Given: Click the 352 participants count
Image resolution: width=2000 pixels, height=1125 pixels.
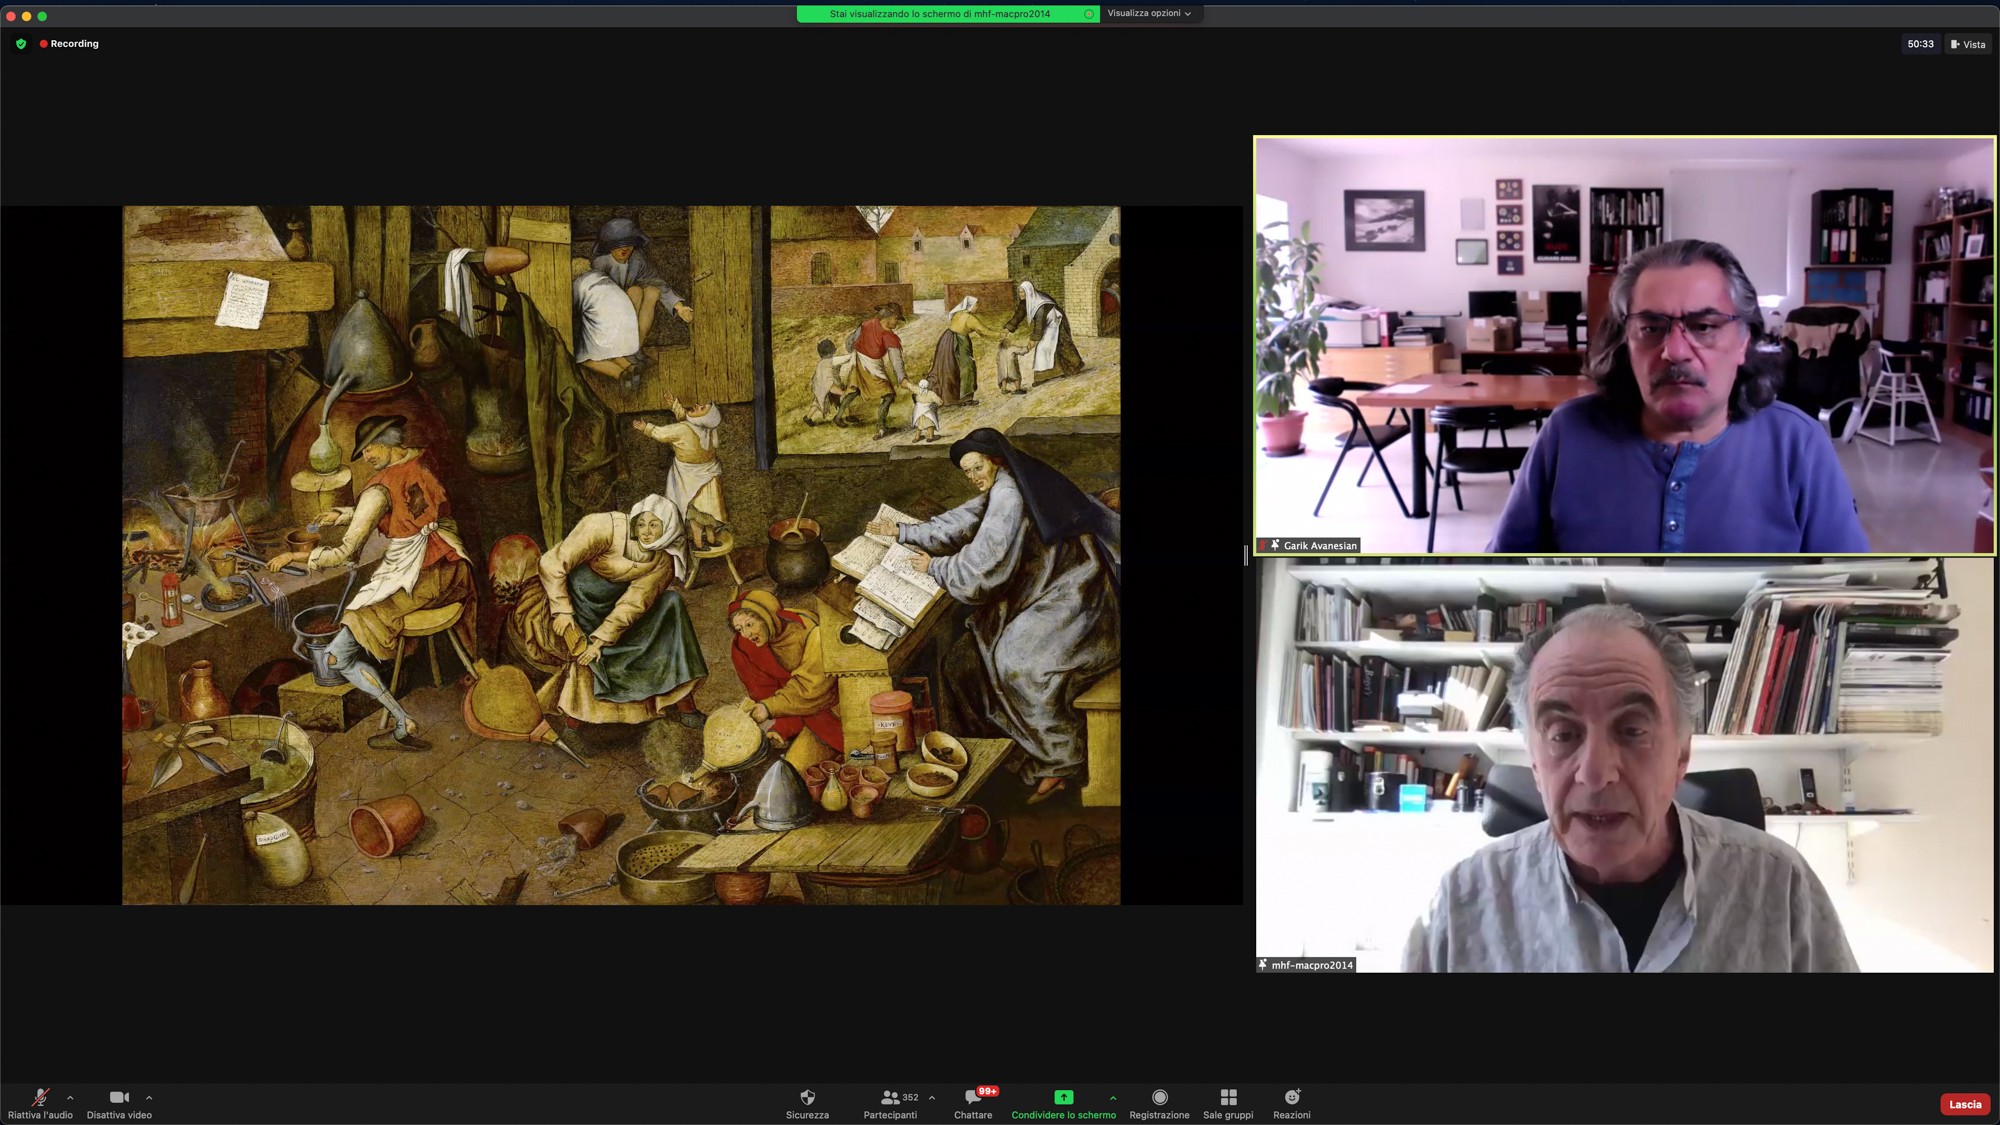Looking at the screenshot, I should pyautogui.click(x=910, y=1097).
